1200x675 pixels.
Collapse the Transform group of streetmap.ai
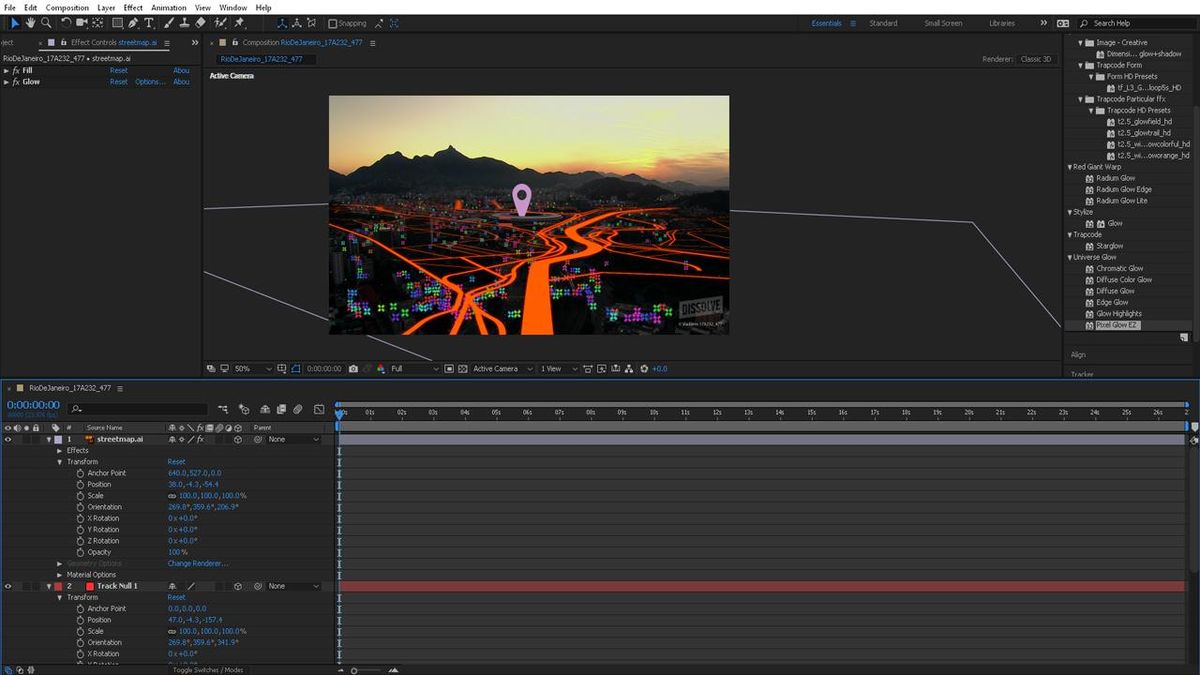[60, 461]
